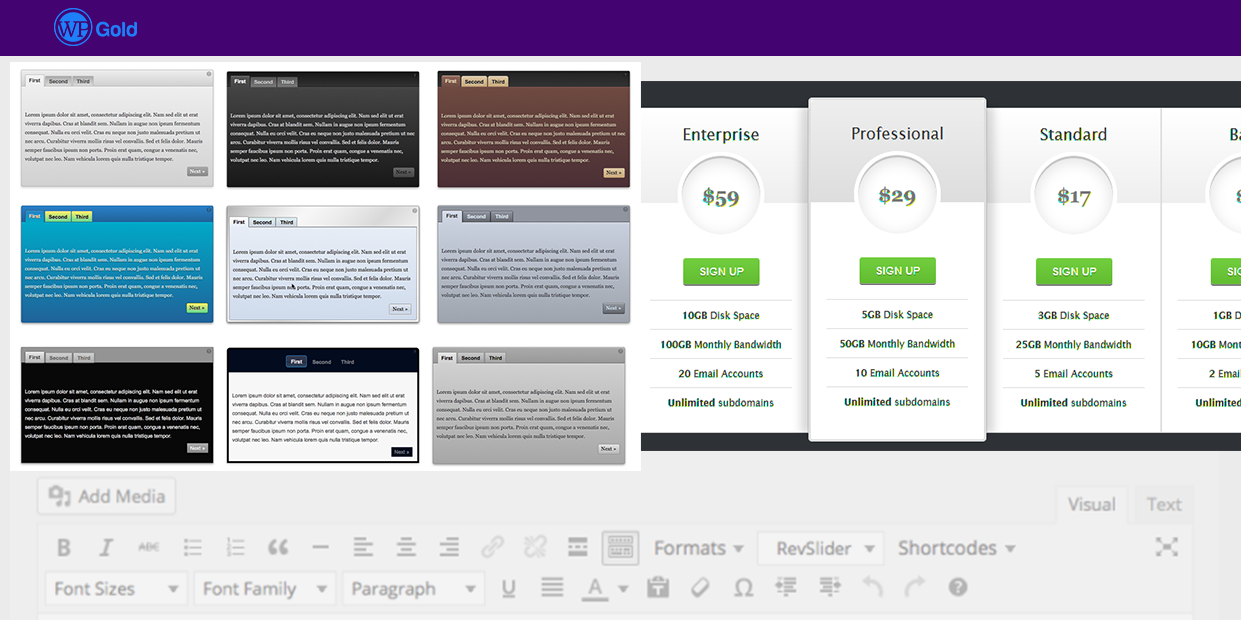Screen dimensions: 1241x620
Task: Toggle bold formatting in editor toolbar
Action: click(x=64, y=548)
